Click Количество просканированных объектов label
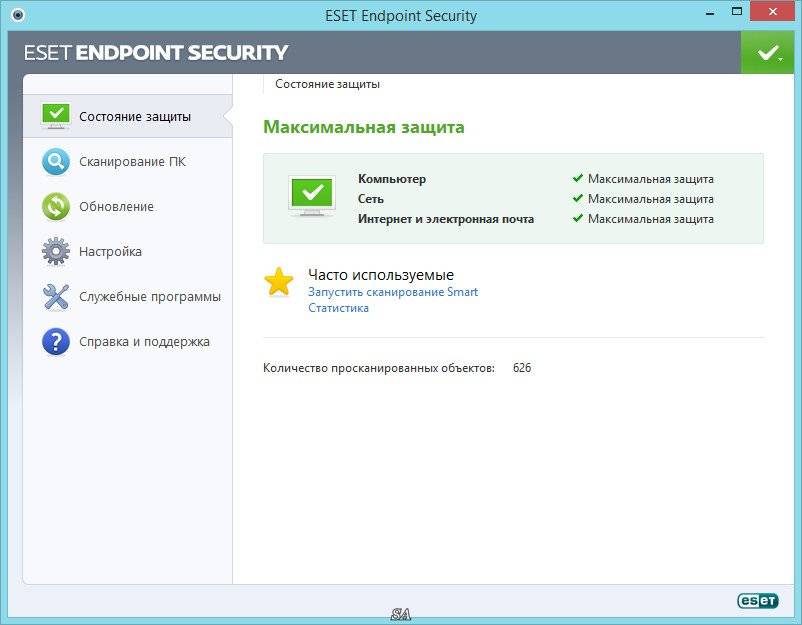The image size is (802, 625). click(x=379, y=368)
